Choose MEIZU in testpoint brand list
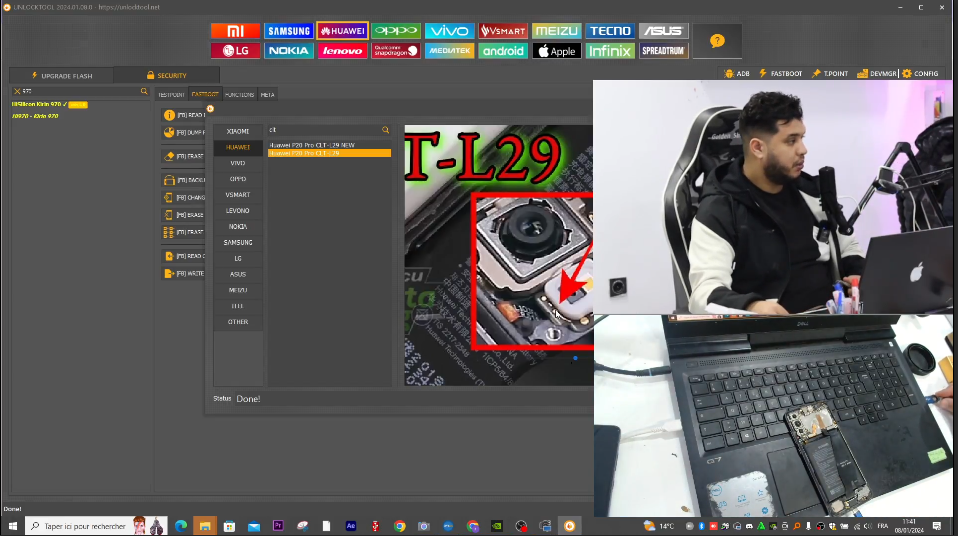958x536 pixels. click(x=238, y=290)
